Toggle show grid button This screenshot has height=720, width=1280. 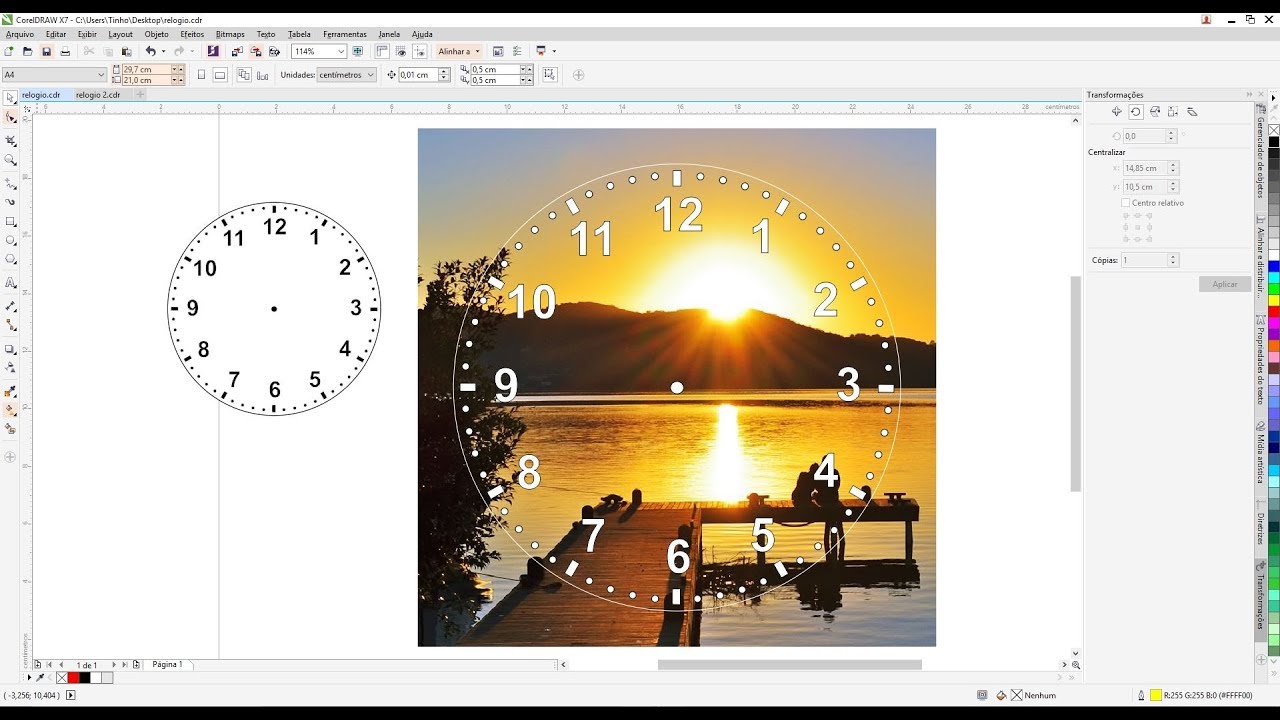401,51
